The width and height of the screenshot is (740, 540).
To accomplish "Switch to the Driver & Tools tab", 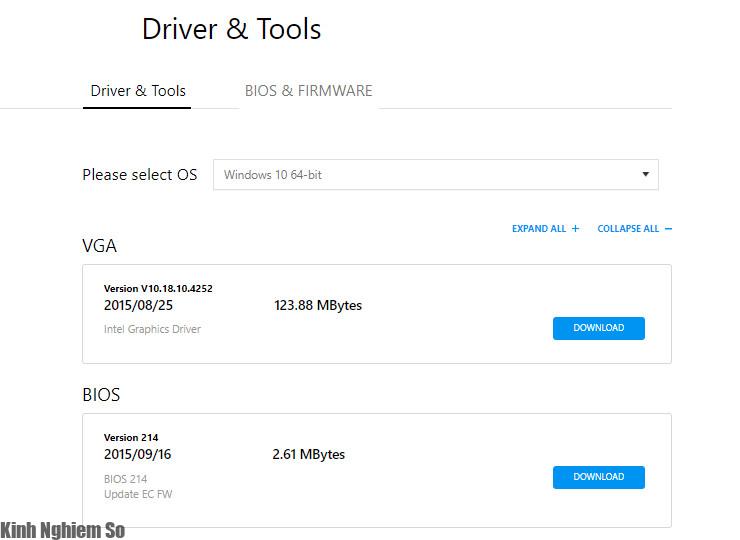I will click(x=138, y=91).
